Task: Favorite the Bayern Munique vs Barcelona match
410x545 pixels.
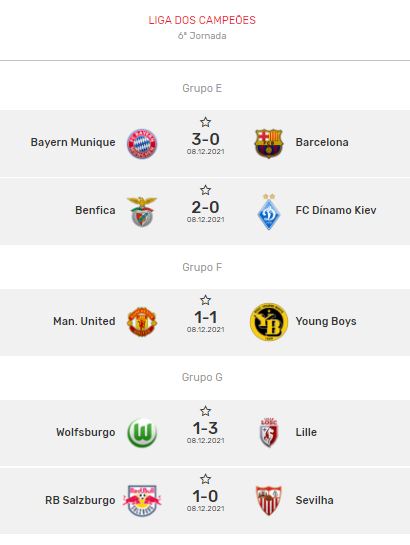Action: [205, 122]
